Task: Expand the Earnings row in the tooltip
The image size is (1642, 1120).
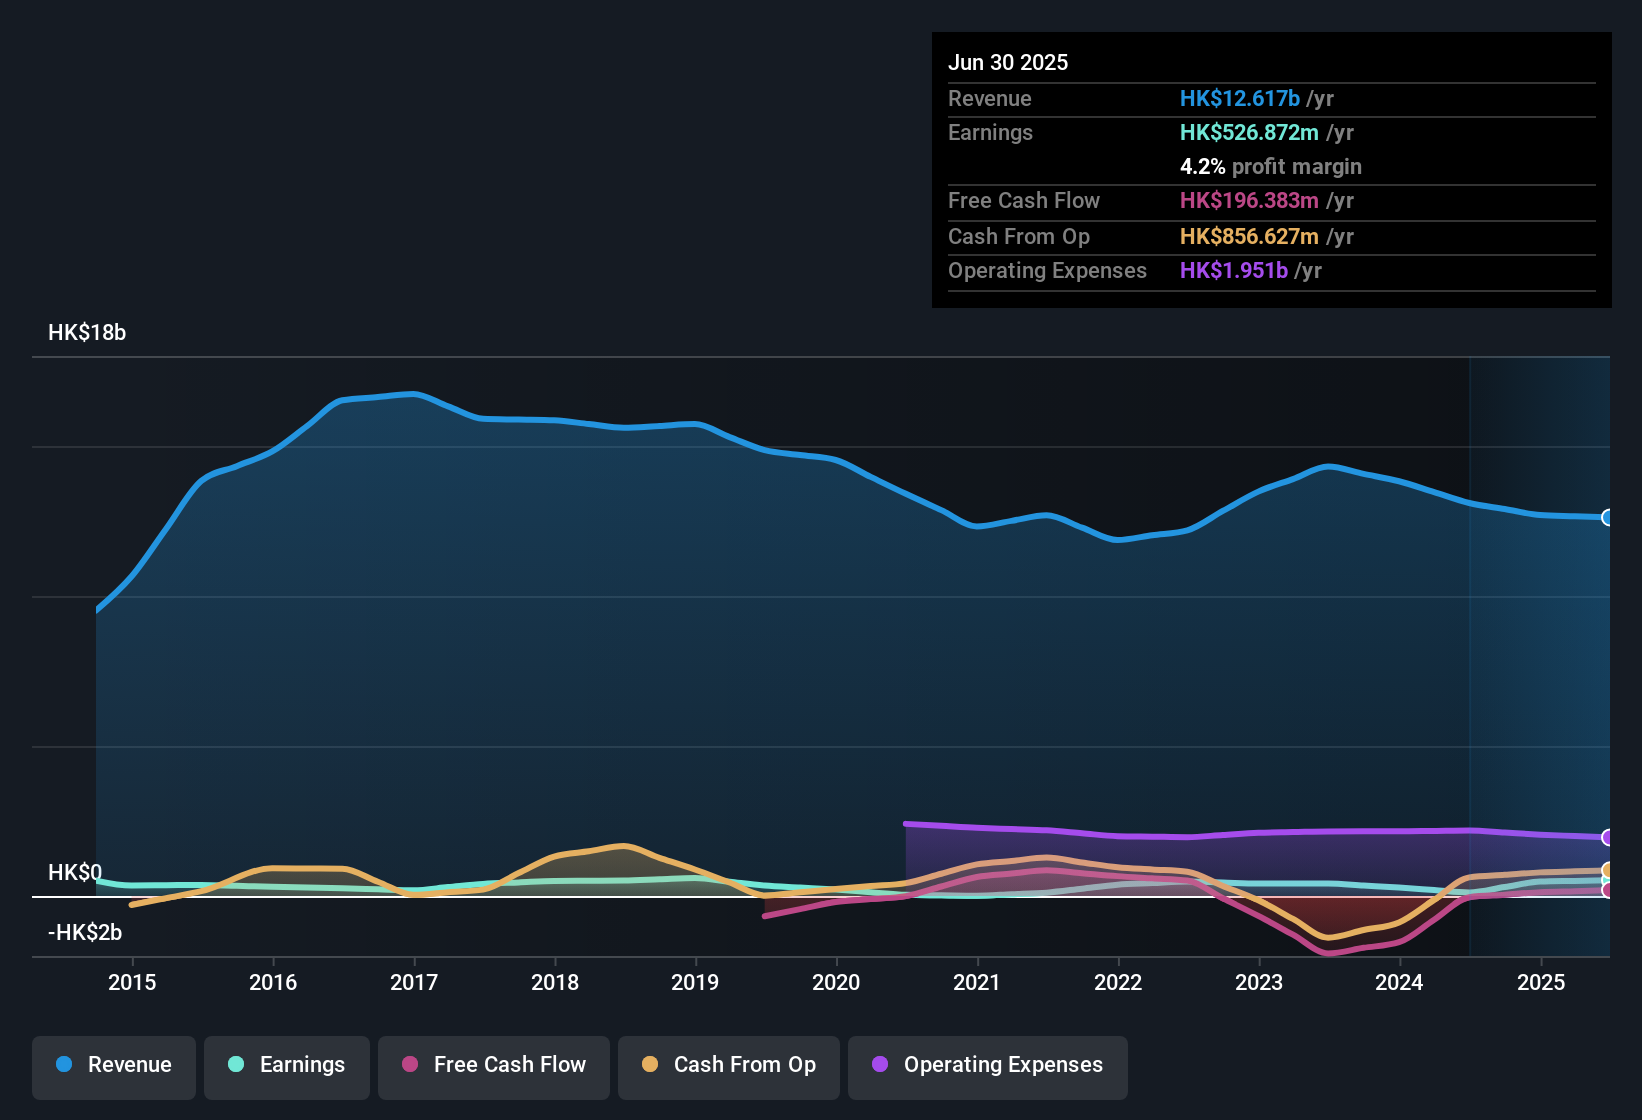Action: pos(990,132)
